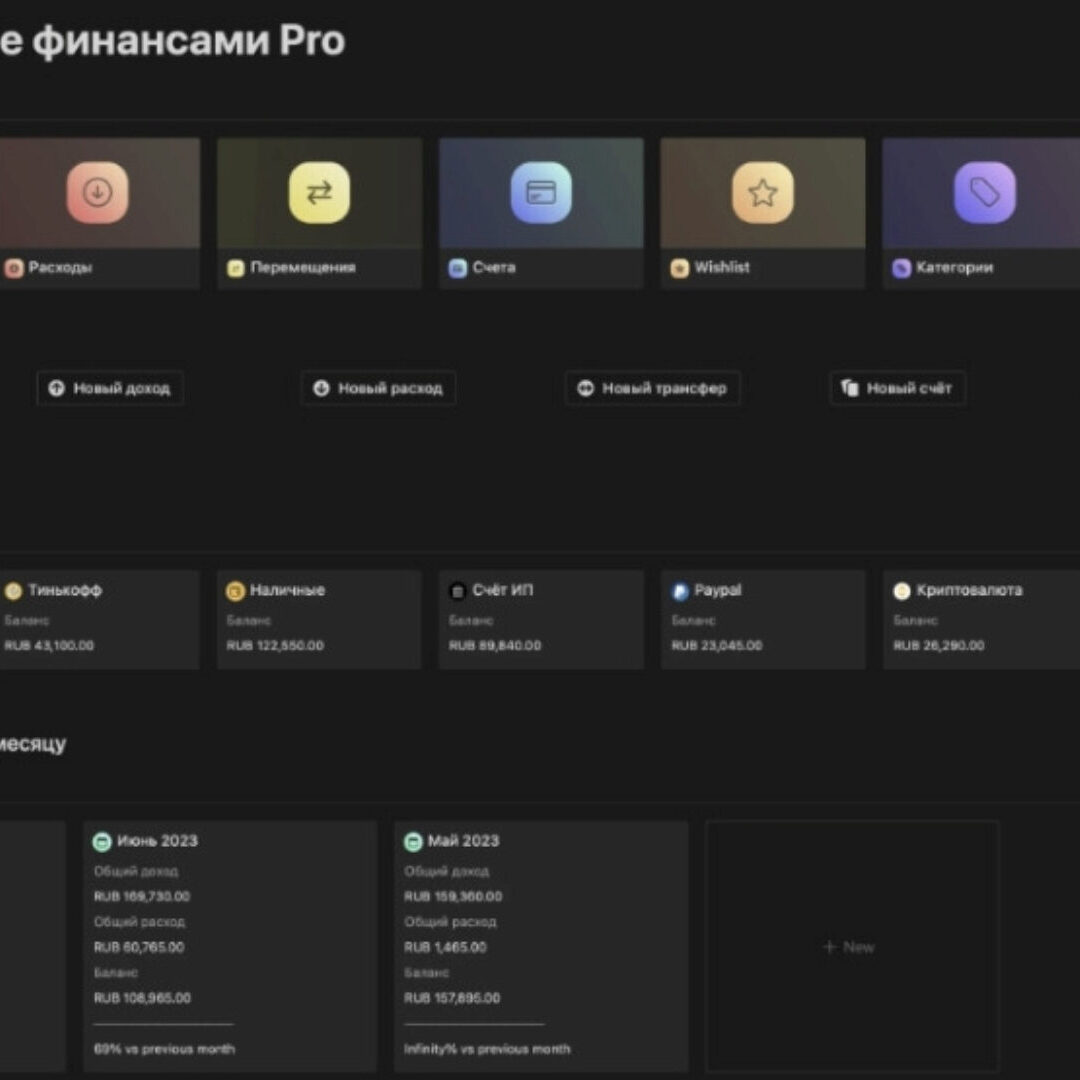The image size is (1080, 1080).
Task: Create a transfer with Новый трансфер
Action: coord(653,388)
